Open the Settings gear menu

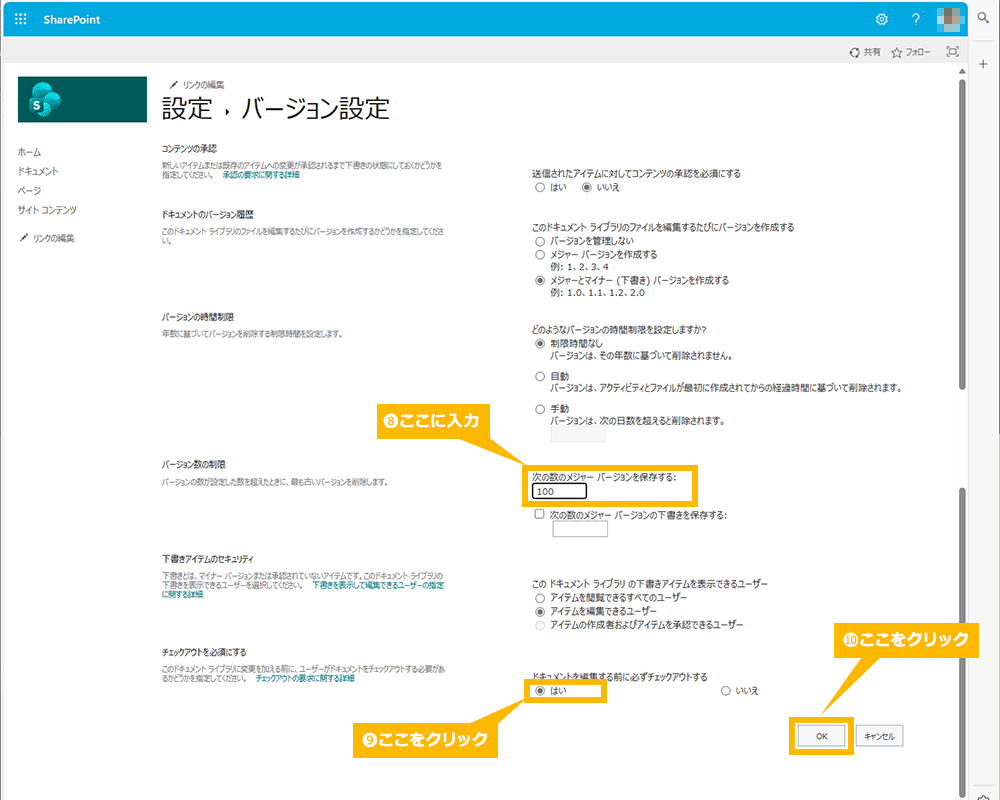click(881, 18)
